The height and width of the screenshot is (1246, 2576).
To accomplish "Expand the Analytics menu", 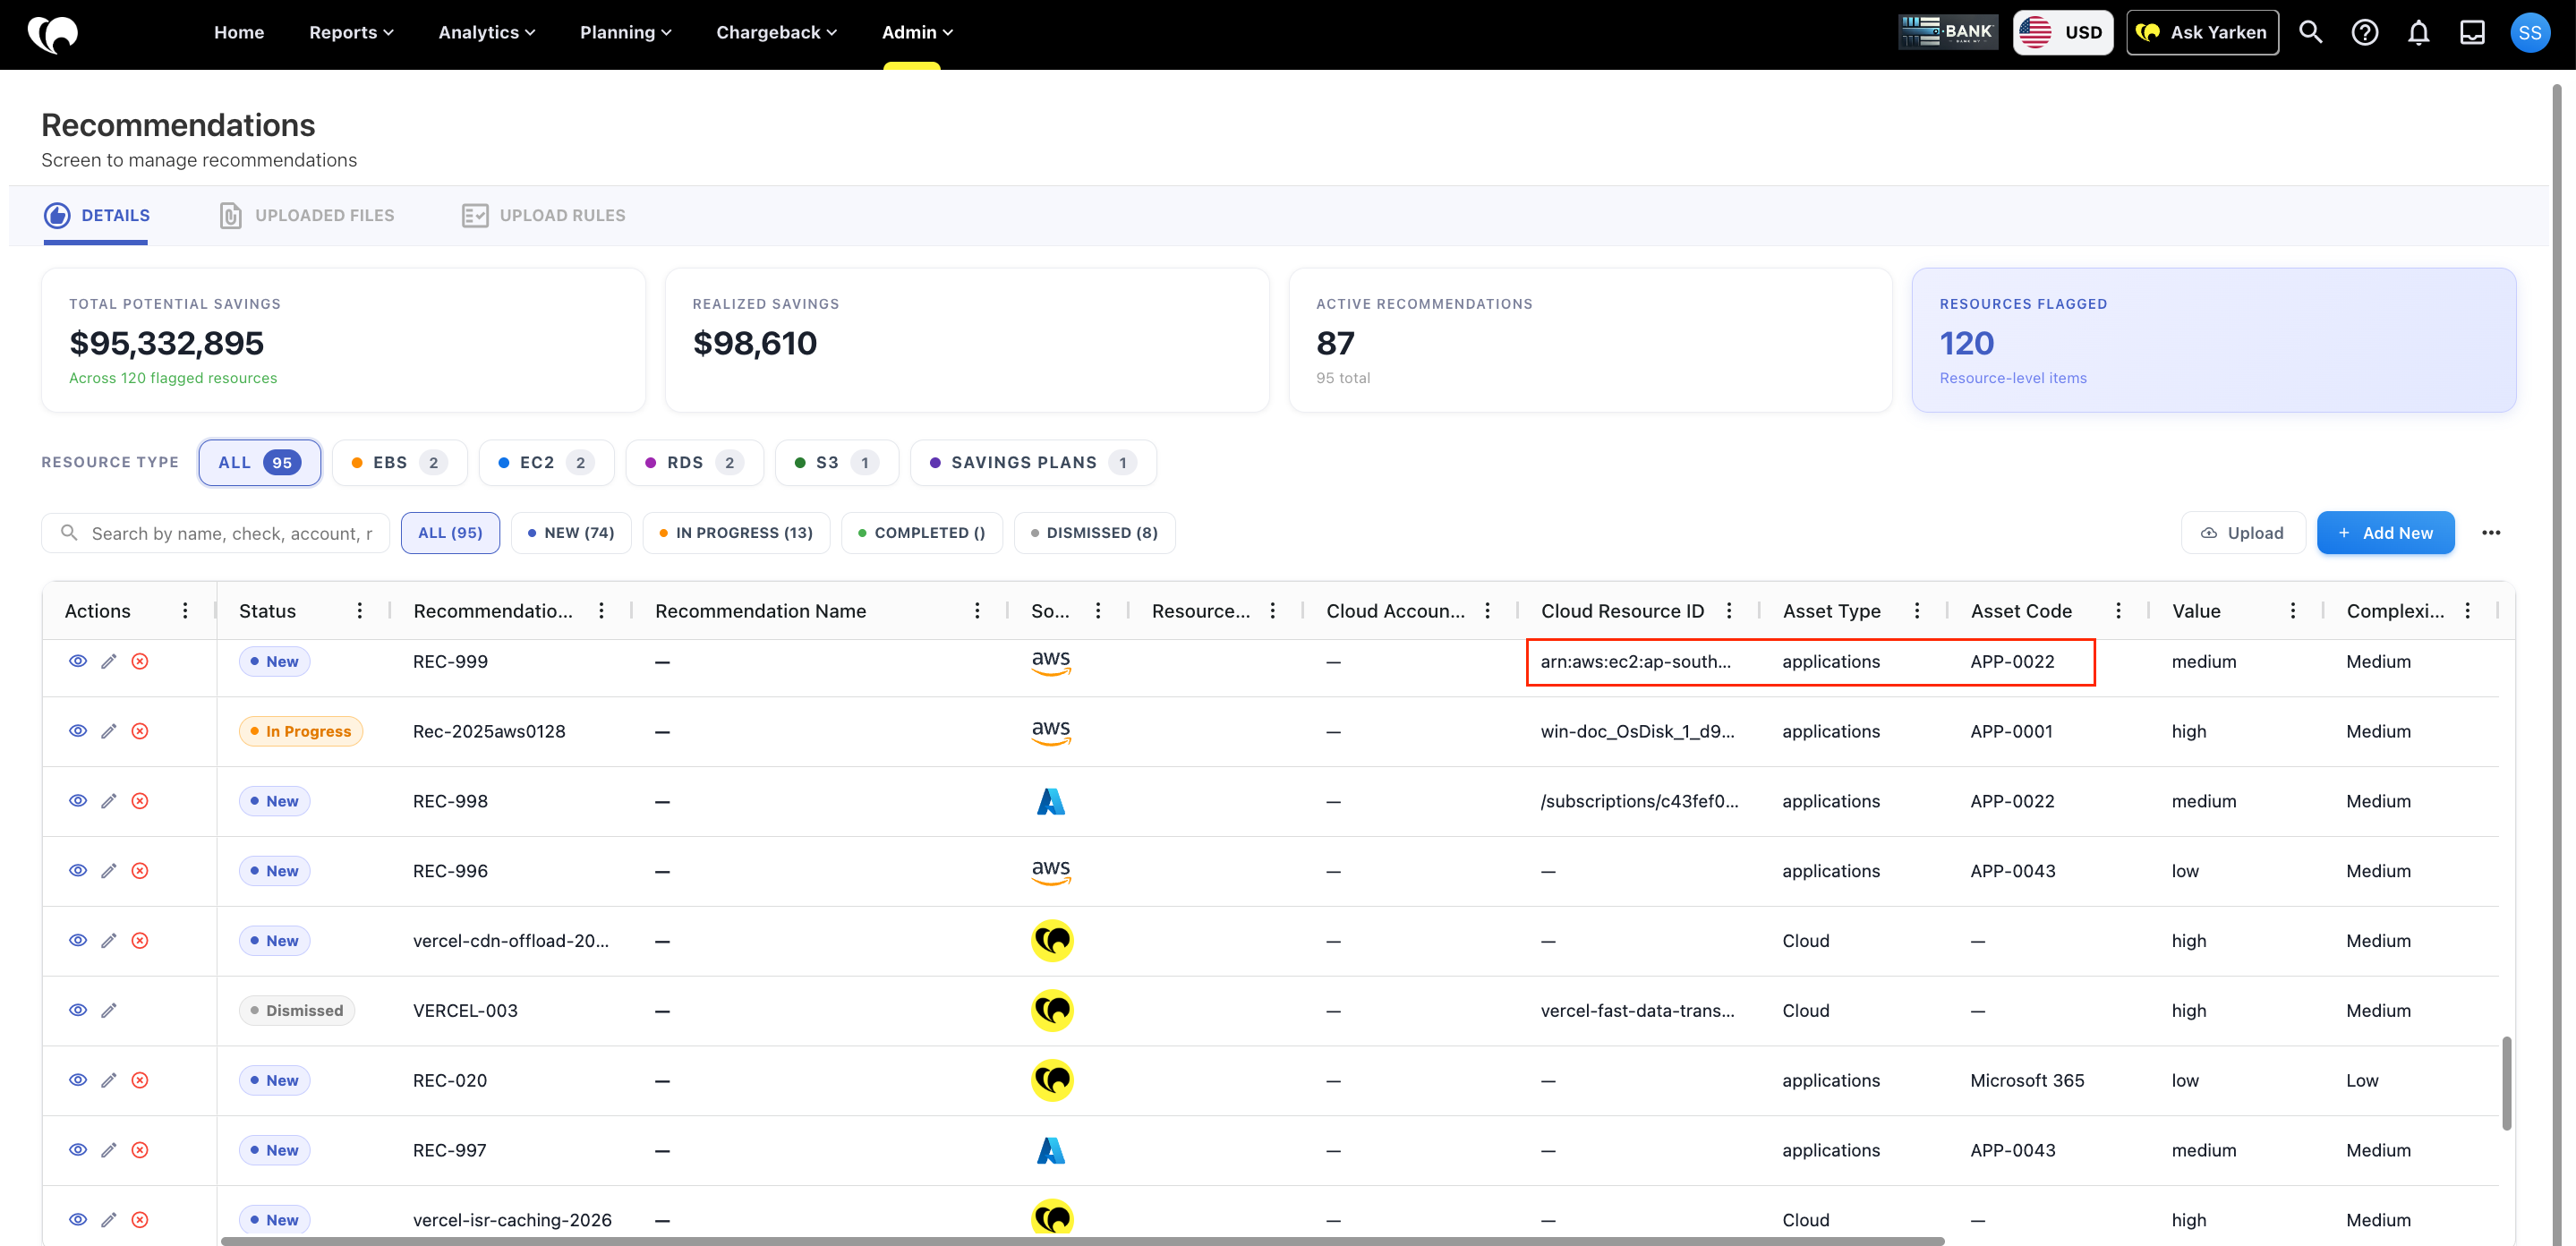I will tap(487, 32).
